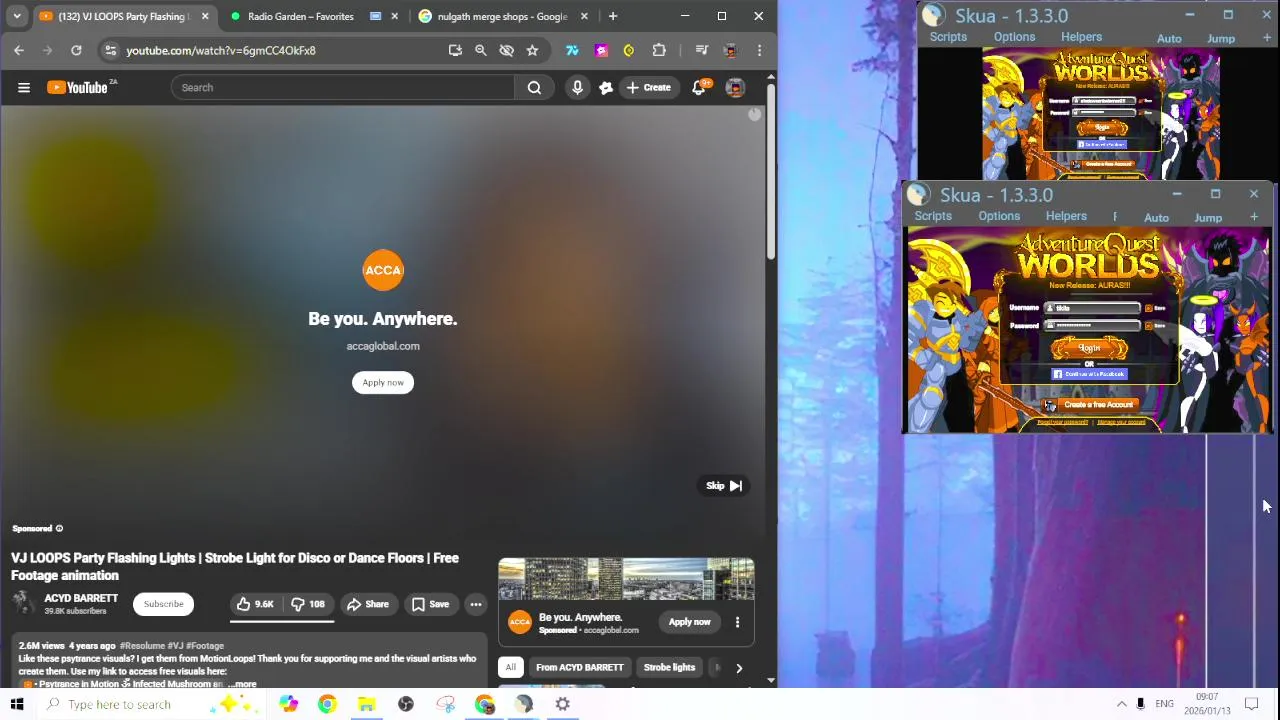1280x720 pixels.
Task: Open Windows Start menu
Action: tap(17, 704)
